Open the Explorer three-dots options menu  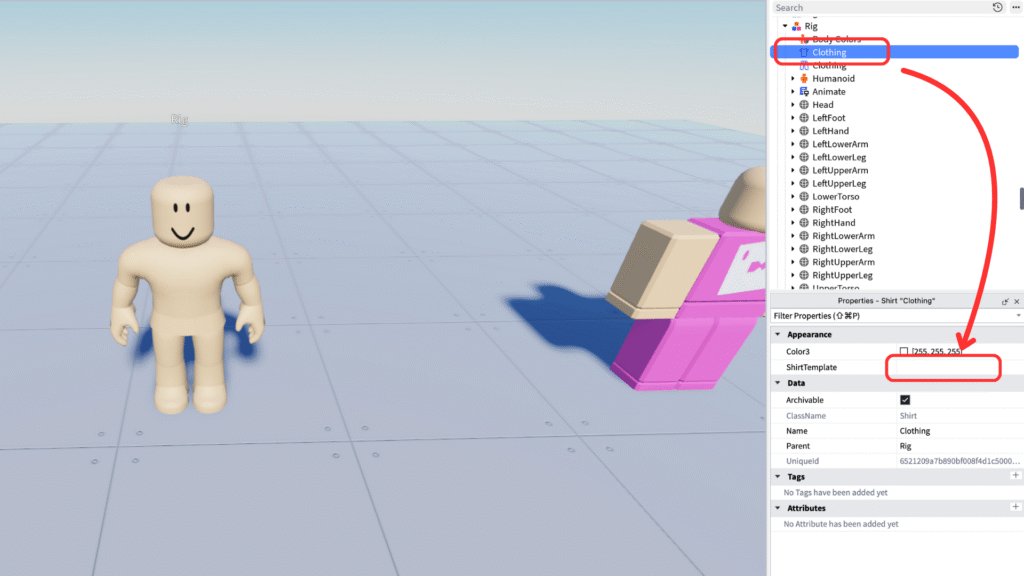click(1014, 7)
